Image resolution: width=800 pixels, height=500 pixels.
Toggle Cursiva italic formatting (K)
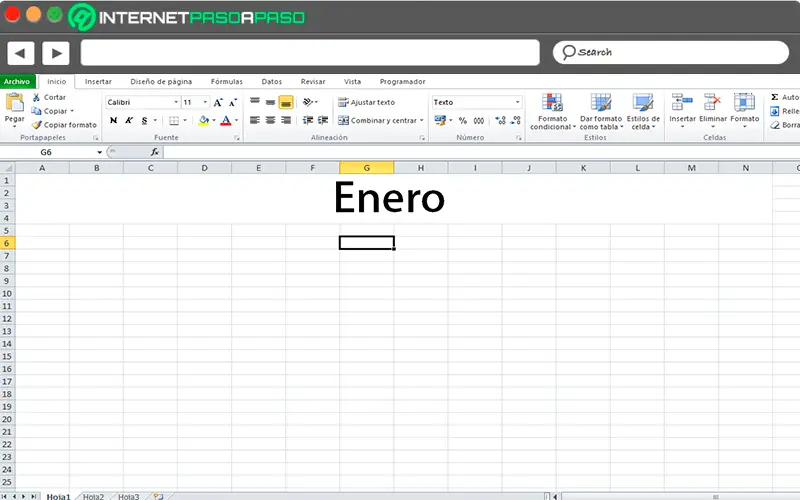click(x=129, y=120)
